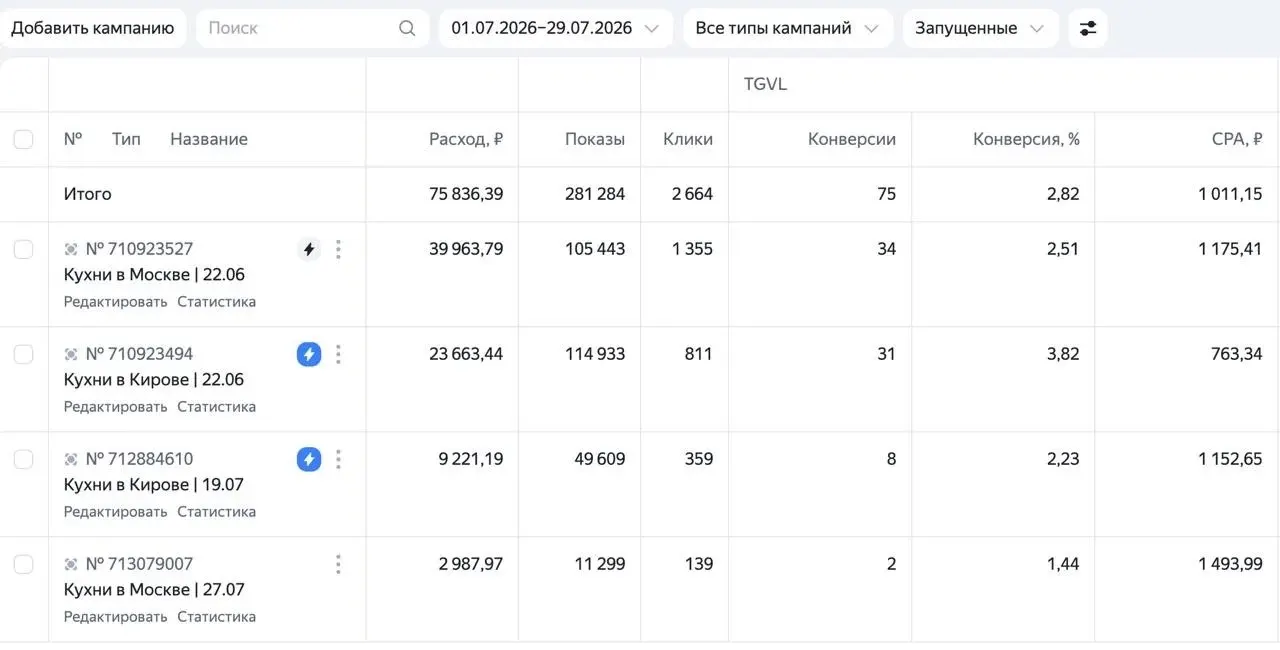The width and height of the screenshot is (1280, 650).
Task: Open campaign name Кухни в Москве | 22.06
Action: coord(154,275)
